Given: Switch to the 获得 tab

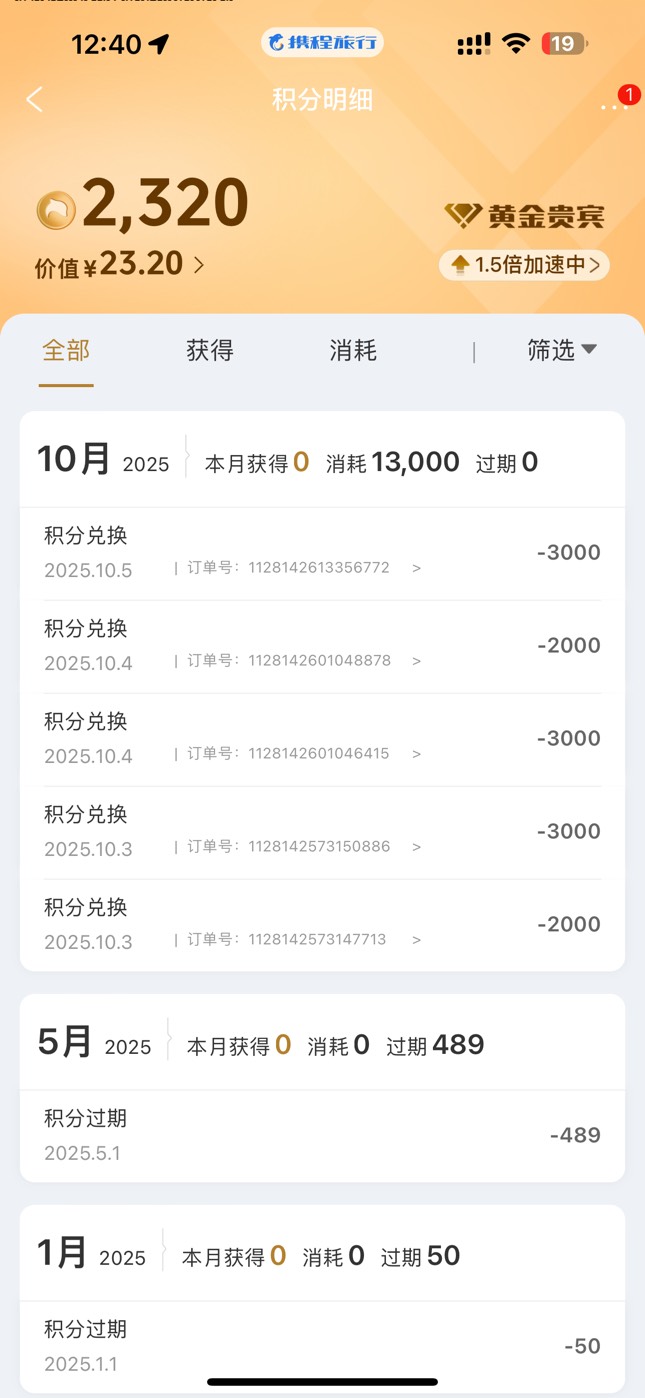Looking at the screenshot, I should pos(209,350).
